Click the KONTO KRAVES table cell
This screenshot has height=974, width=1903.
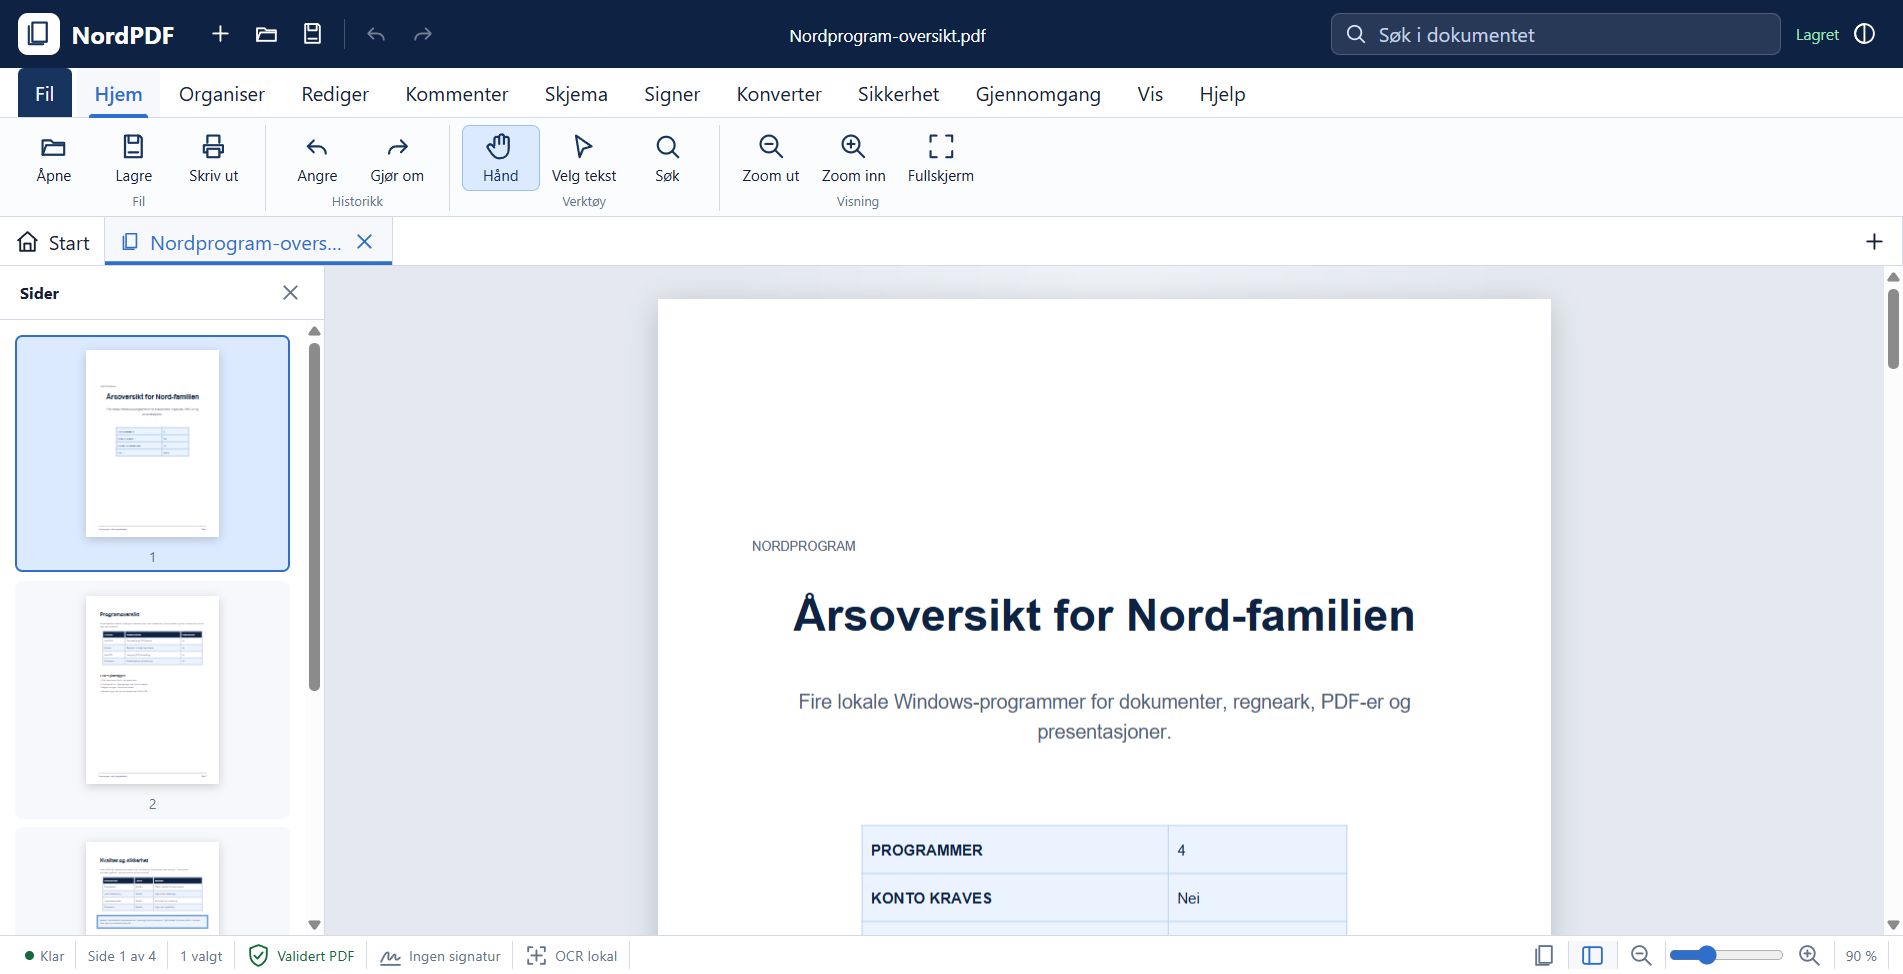tap(1015, 898)
